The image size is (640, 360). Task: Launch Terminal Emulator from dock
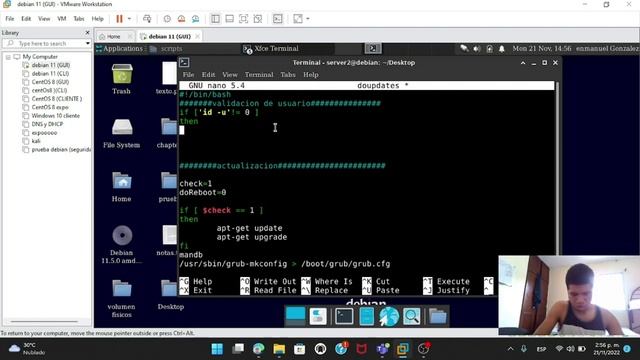pyautogui.click(x=344, y=316)
